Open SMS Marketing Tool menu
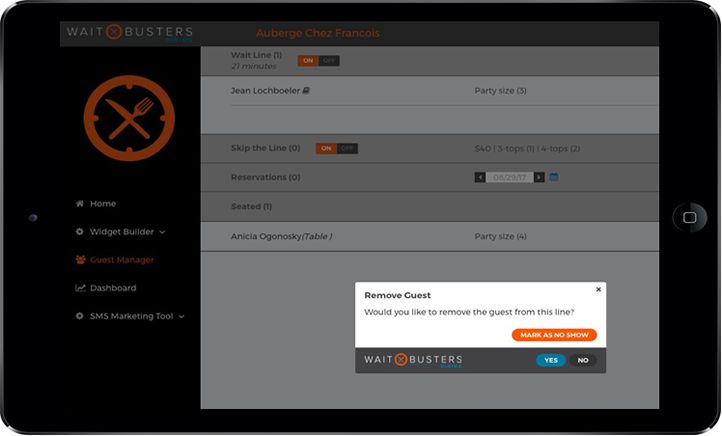The image size is (722, 436). (x=130, y=316)
